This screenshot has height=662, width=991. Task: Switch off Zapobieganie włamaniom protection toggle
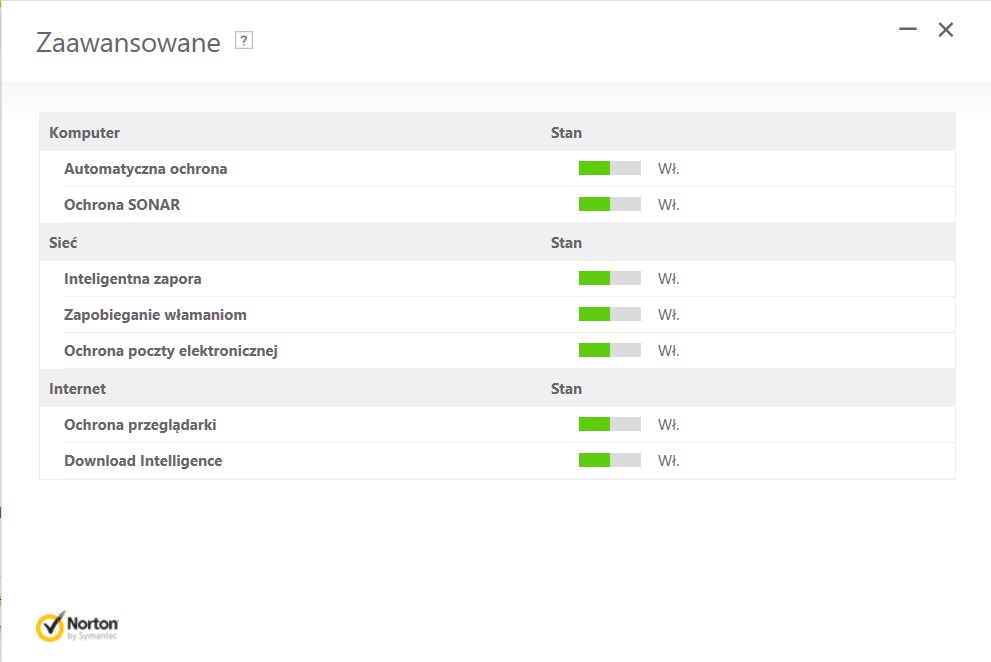pos(609,315)
